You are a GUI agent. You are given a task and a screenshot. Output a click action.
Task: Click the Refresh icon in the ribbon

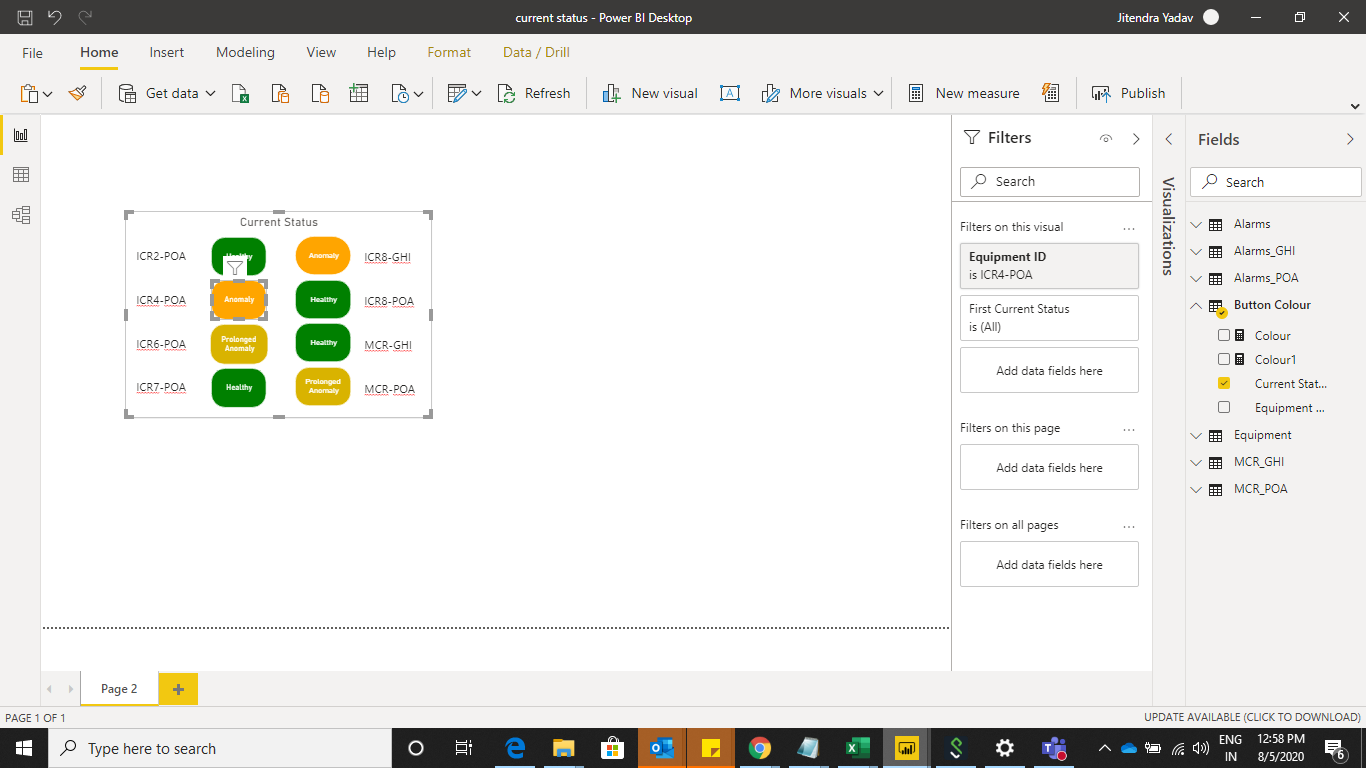(x=507, y=93)
